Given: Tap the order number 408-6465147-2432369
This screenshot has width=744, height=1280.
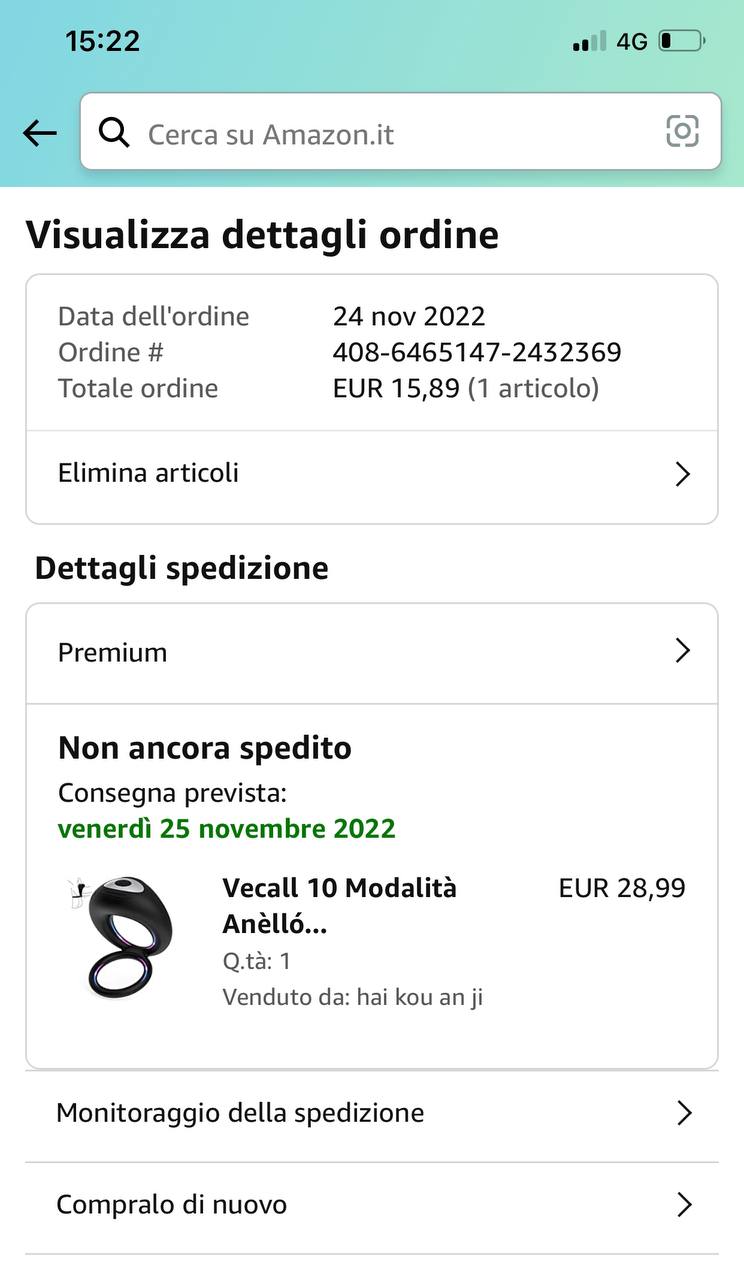Looking at the screenshot, I should (477, 352).
